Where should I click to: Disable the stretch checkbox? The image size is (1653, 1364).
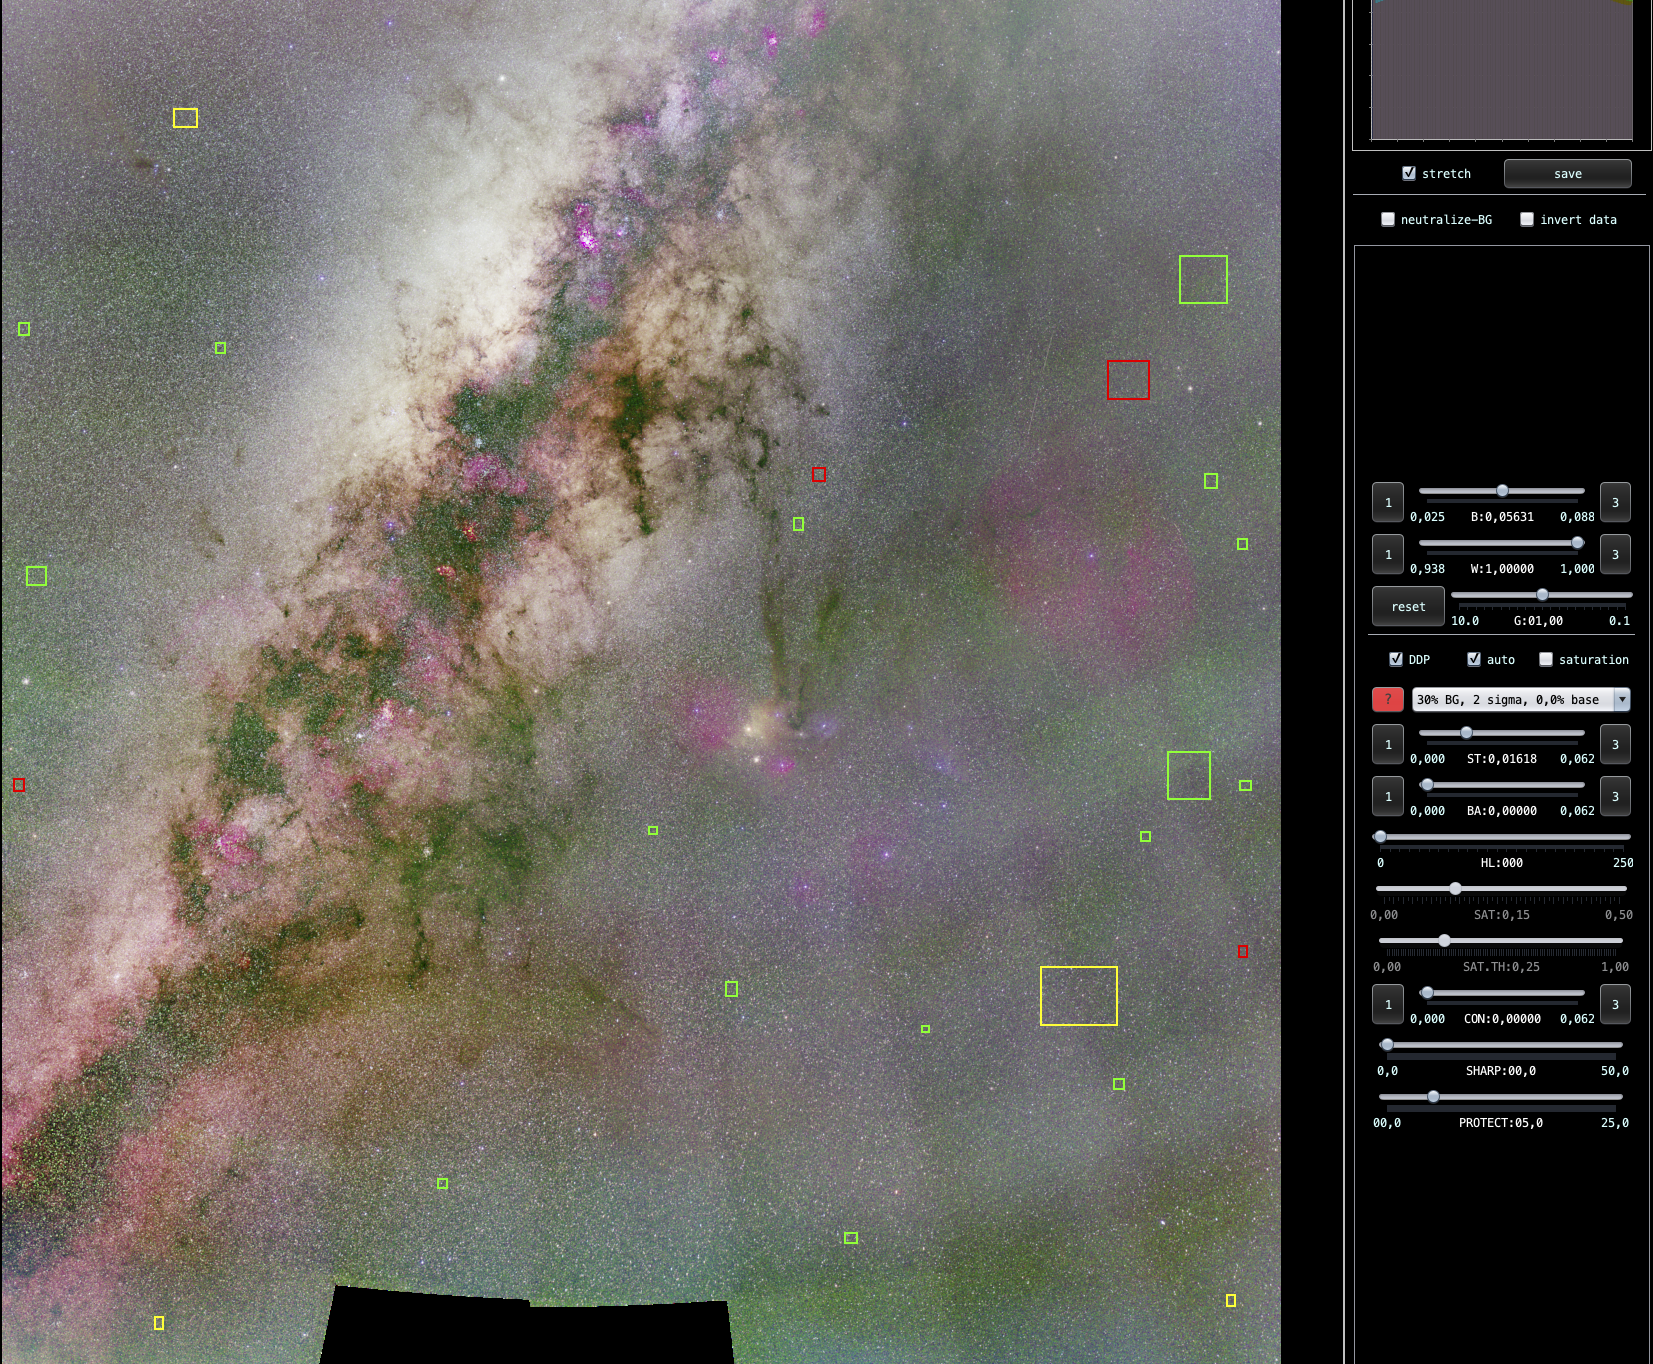[x=1409, y=173]
